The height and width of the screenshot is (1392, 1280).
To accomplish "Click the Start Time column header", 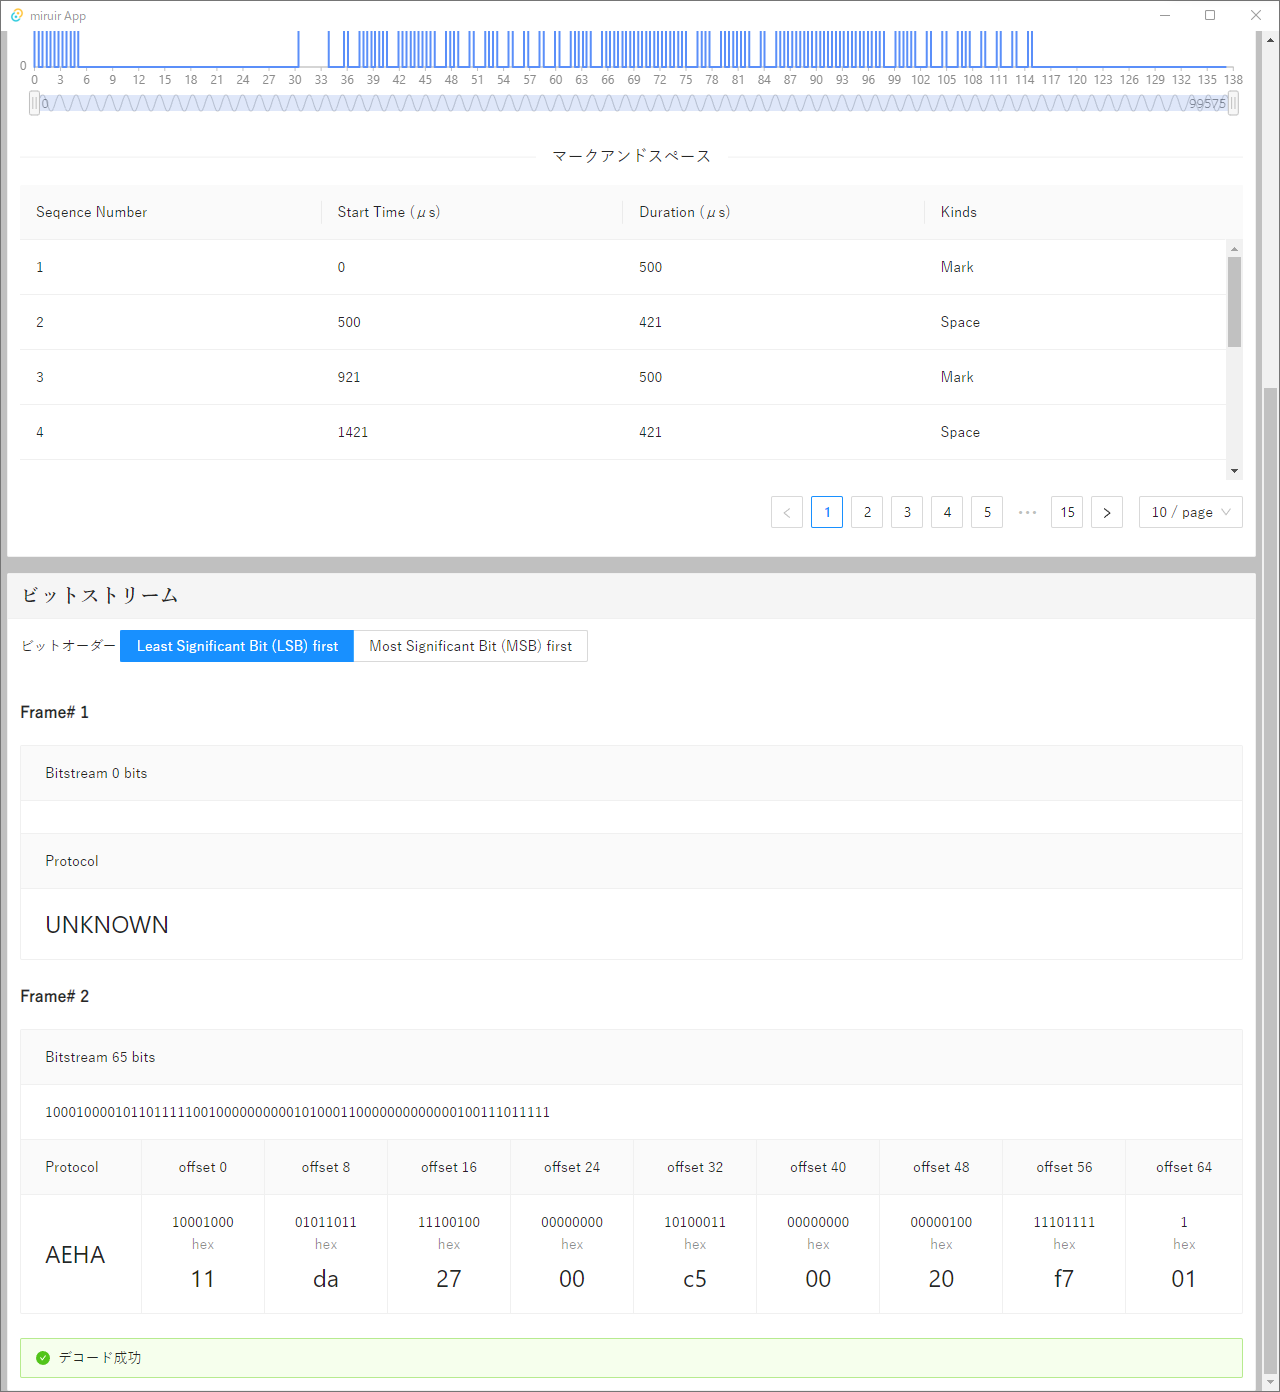I will [x=388, y=212].
